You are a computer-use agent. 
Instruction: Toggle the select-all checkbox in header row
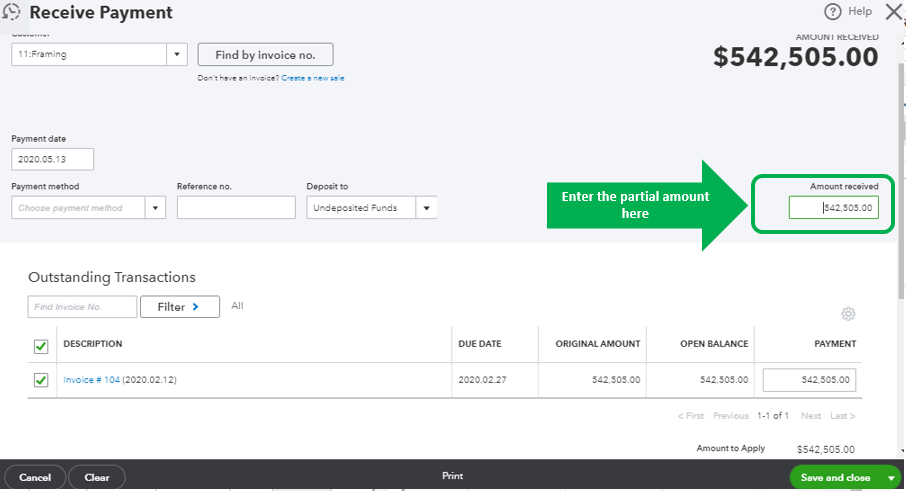point(41,346)
